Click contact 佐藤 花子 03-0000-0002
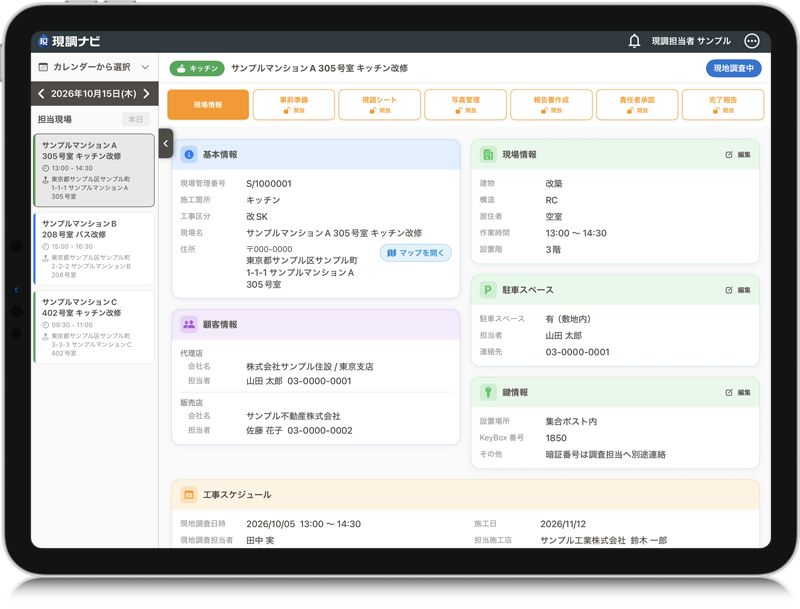Screen dimensions: 800x609 pos(299,430)
